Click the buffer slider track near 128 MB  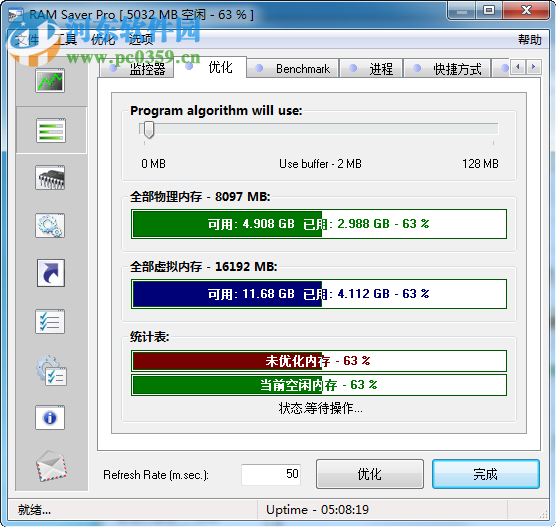click(493, 129)
